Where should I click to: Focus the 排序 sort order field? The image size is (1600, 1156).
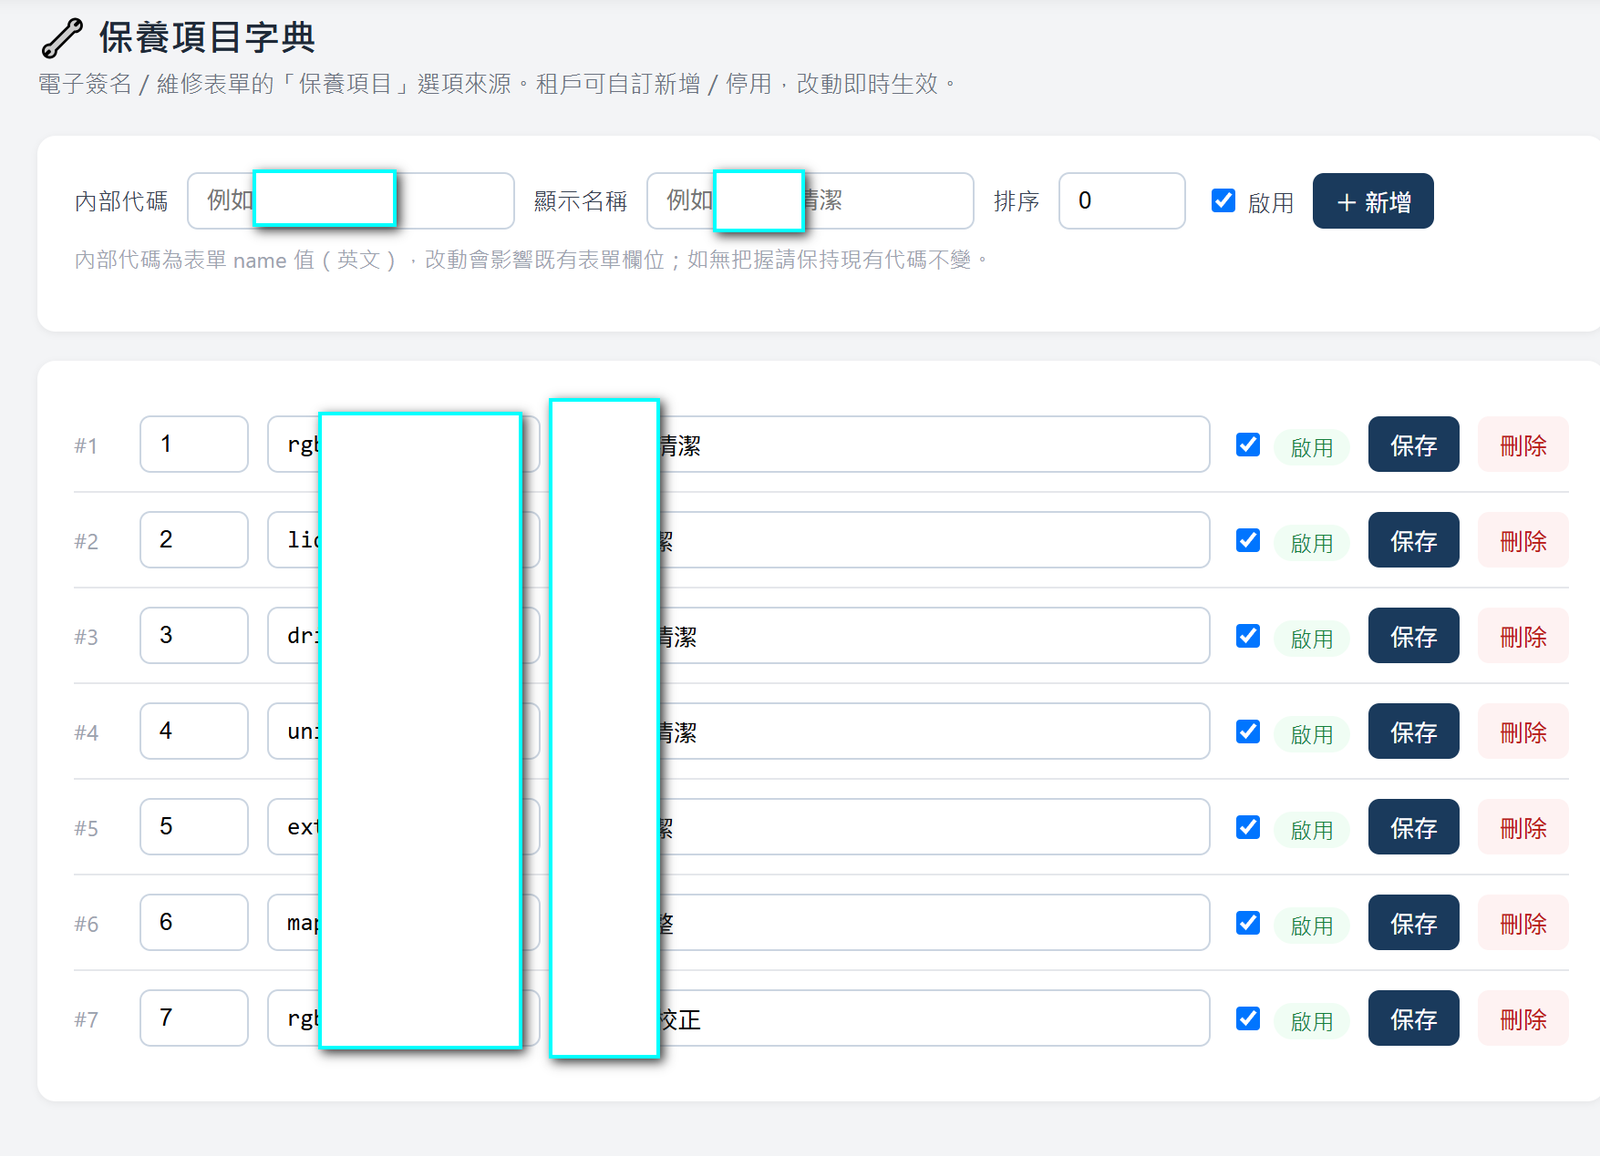[x=1122, y=201]
